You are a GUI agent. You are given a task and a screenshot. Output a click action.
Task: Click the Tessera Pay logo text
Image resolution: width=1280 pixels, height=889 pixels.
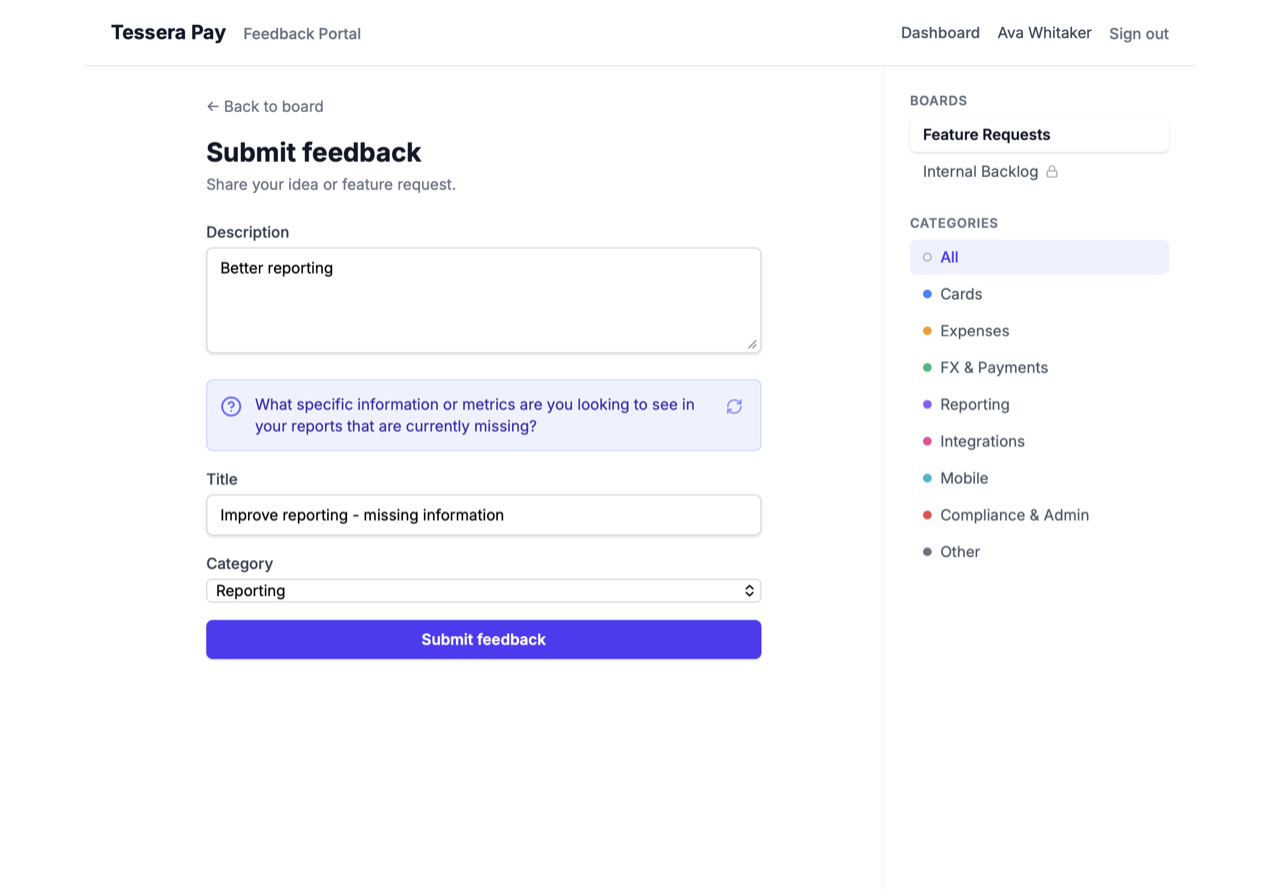pos(168,33)
